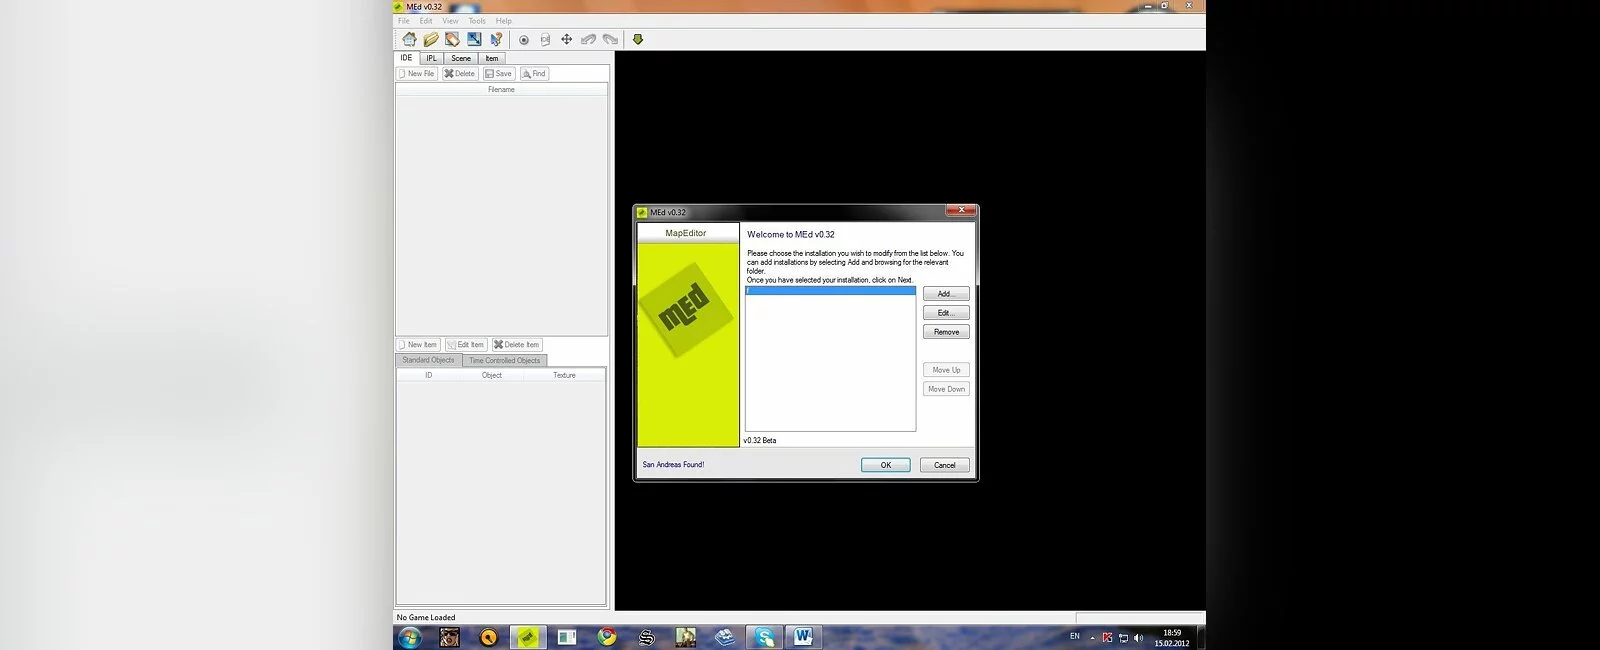The height and width of the screenshot is (650, 1600).
Task: Click the Move Down button
Action: 946,389
